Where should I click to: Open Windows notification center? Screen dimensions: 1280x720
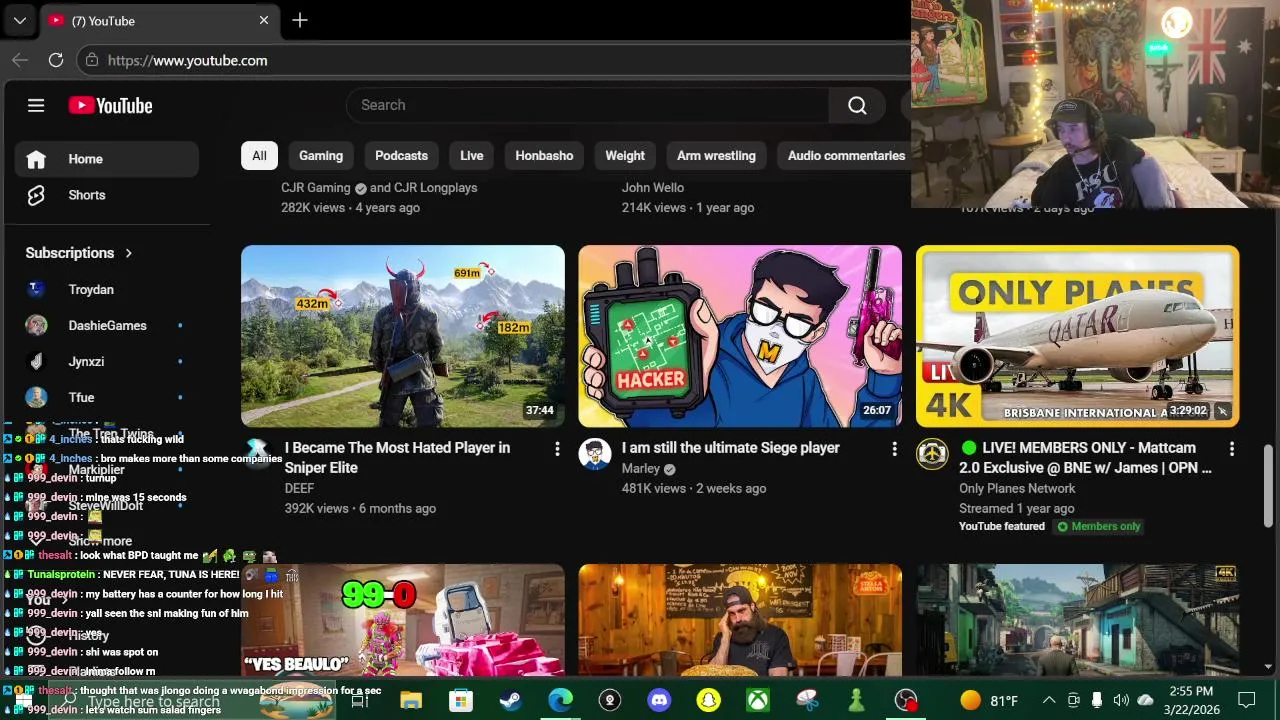[x=1247, y=700]
